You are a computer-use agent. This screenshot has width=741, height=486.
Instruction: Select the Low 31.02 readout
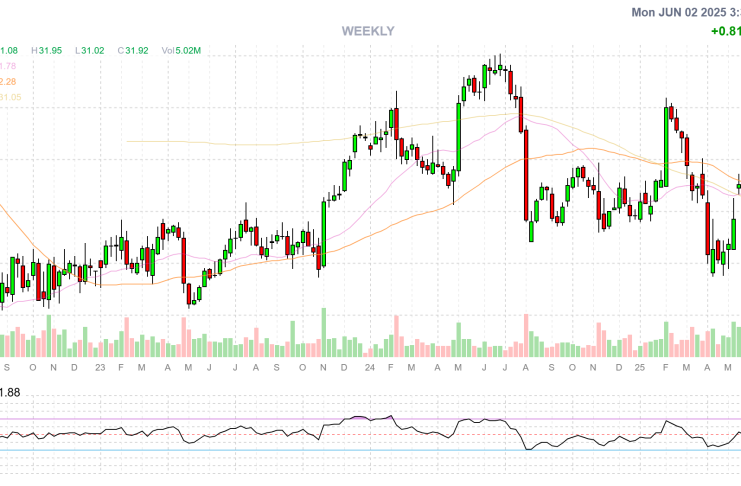pos(90,50)
